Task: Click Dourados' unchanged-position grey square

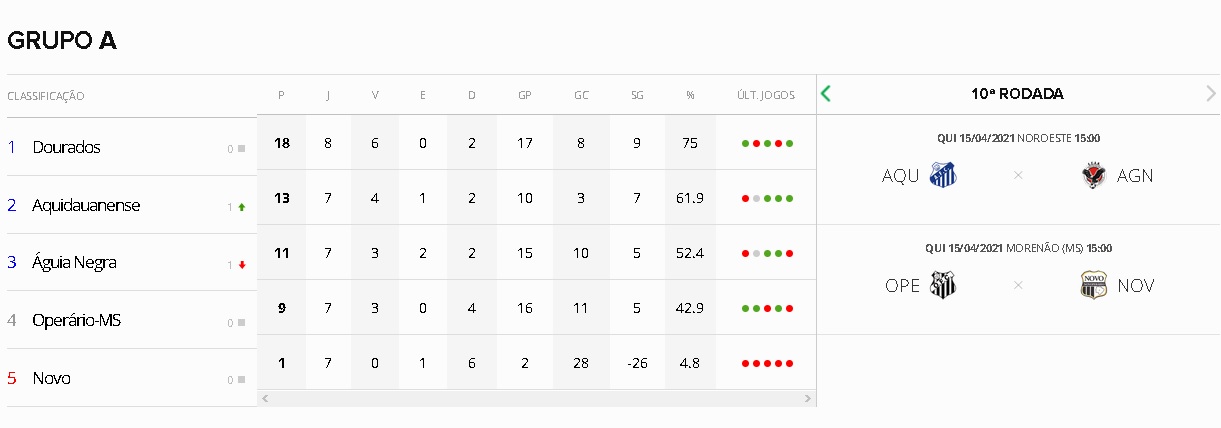Action: pyautogui.click(x=241, y=149)
